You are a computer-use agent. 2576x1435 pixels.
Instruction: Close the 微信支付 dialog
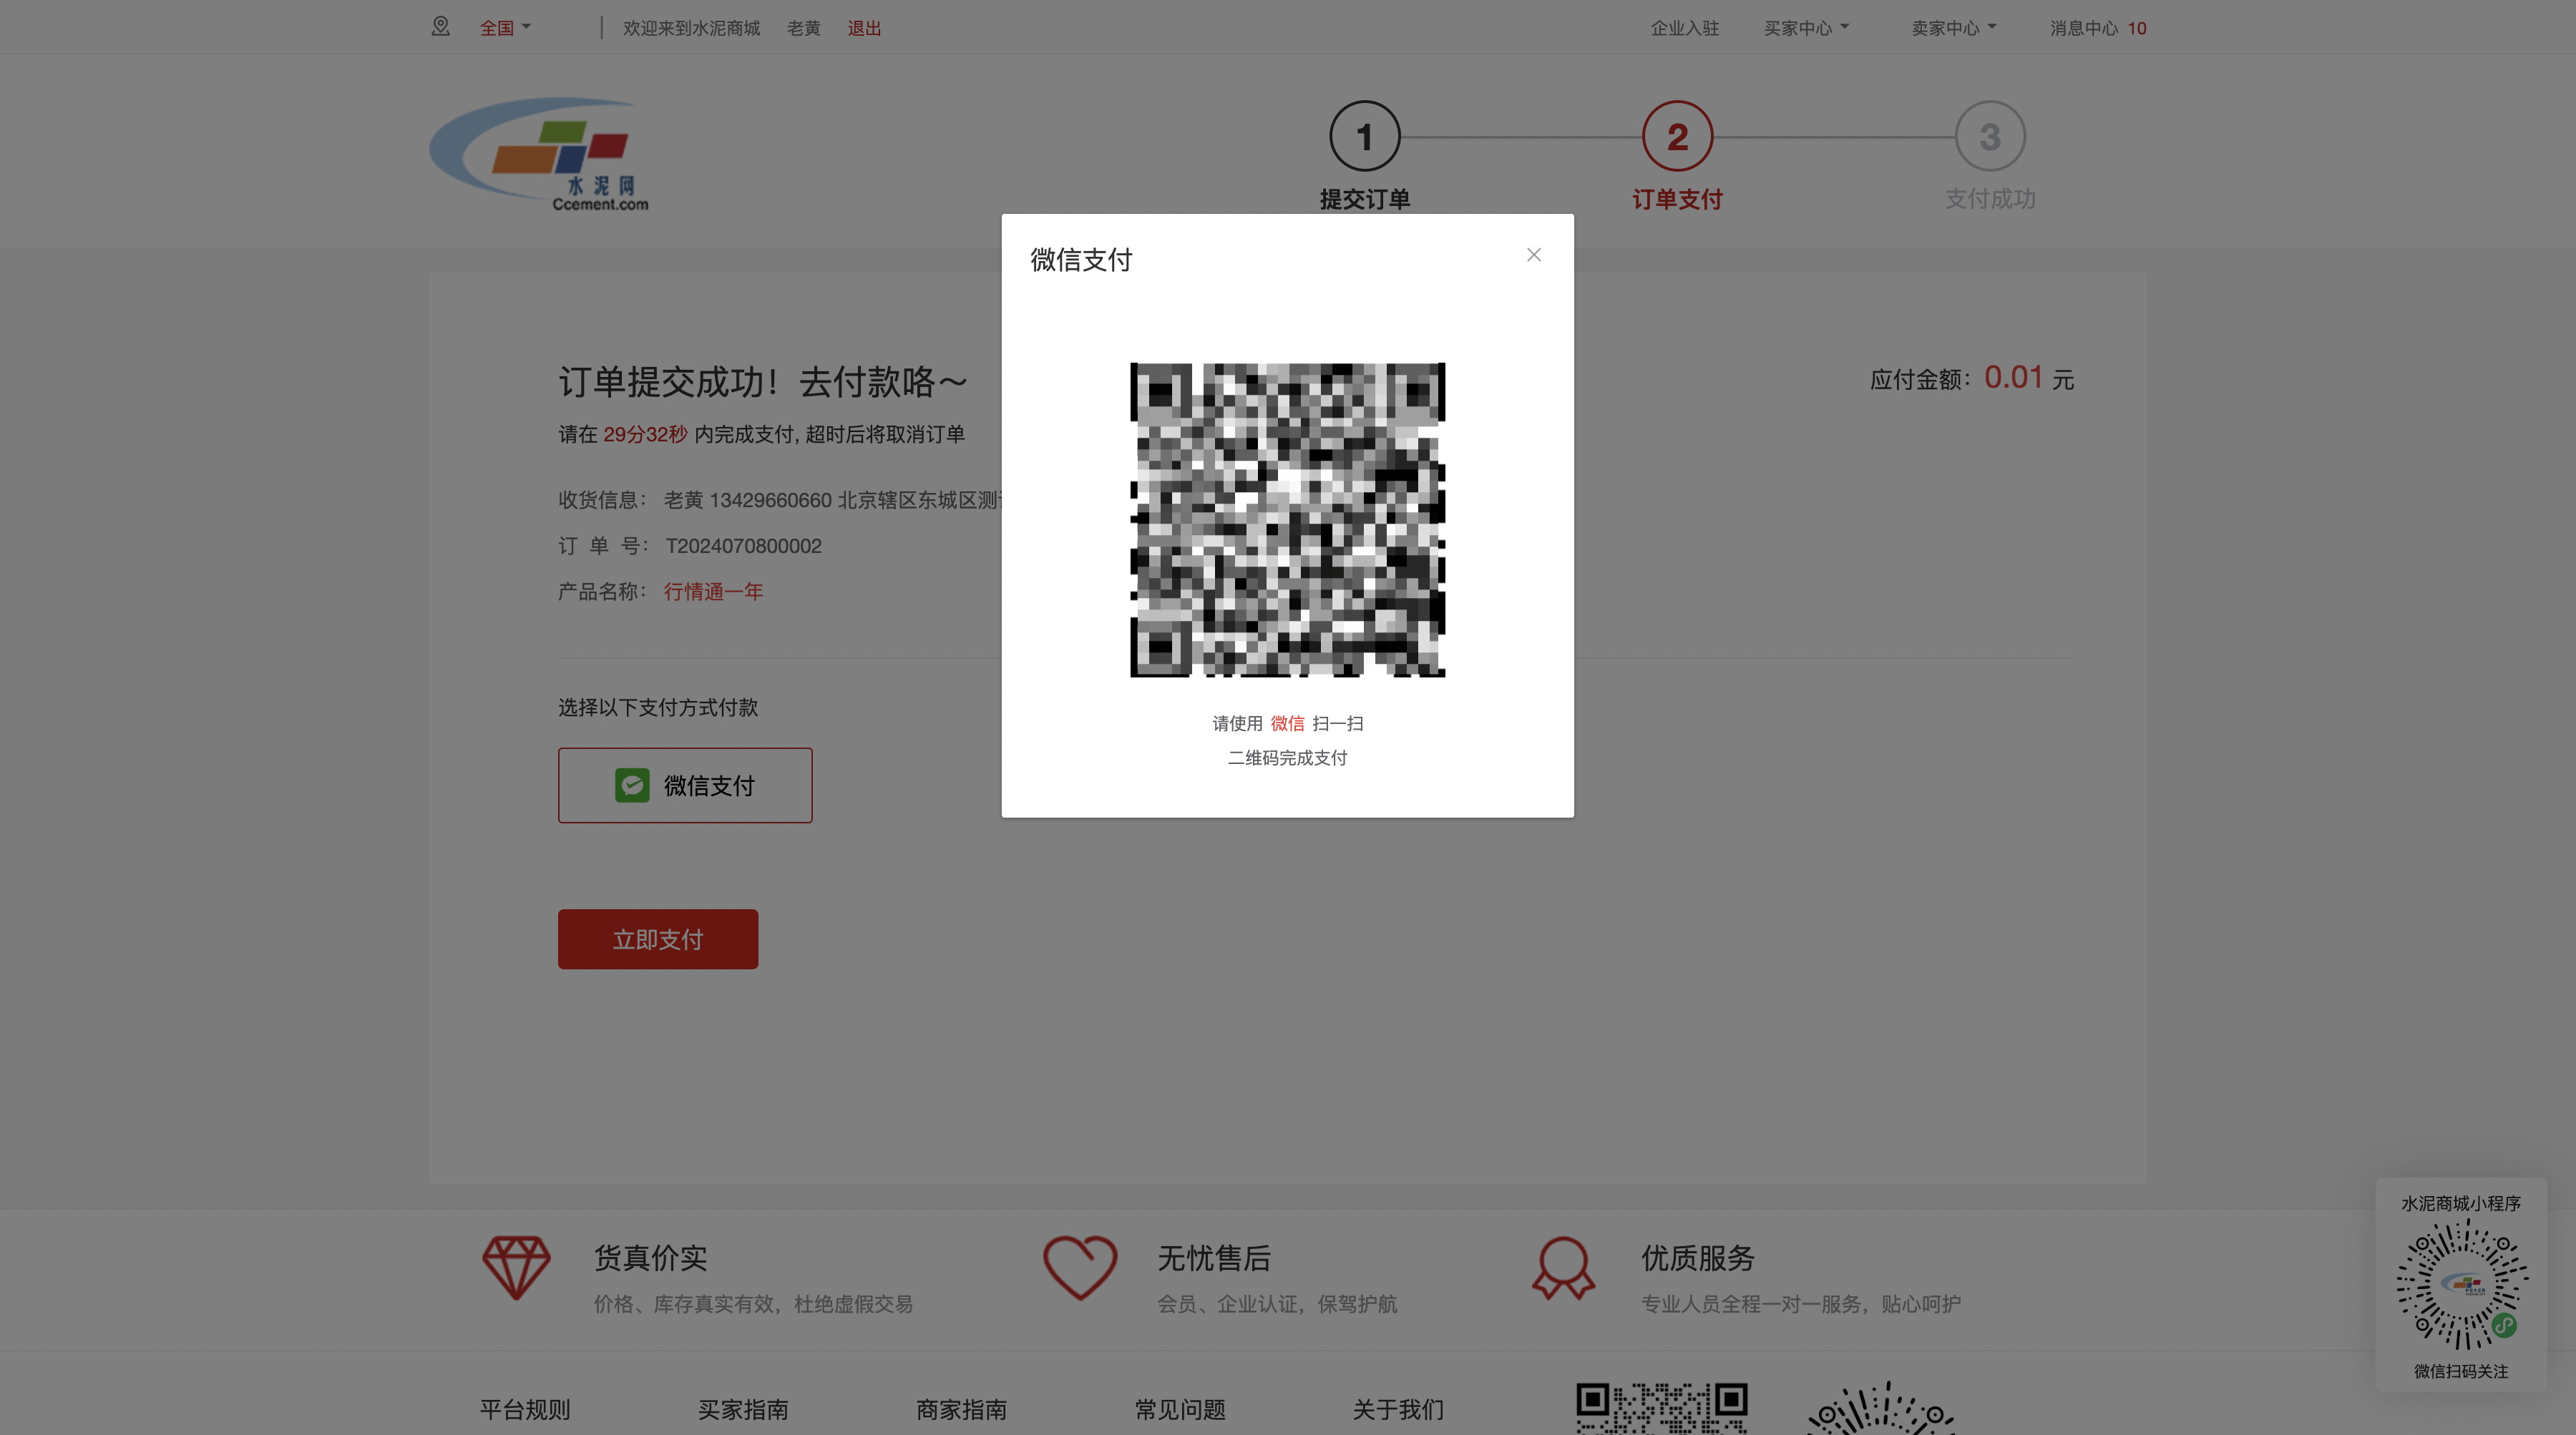coord(1533,255)
